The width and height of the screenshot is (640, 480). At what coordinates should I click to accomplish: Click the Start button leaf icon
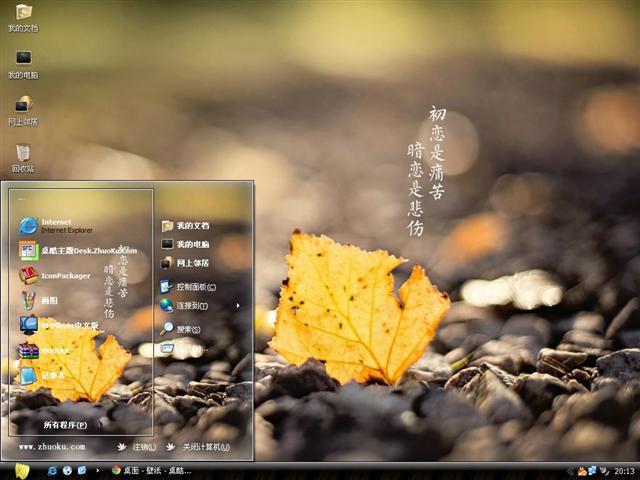click(22, 470)
